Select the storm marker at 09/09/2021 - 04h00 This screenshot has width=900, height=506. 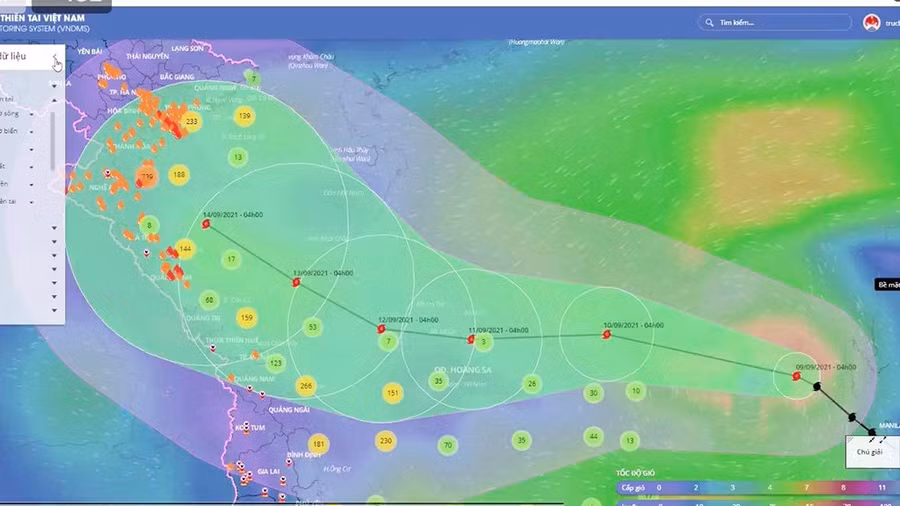tap(796, 376)
